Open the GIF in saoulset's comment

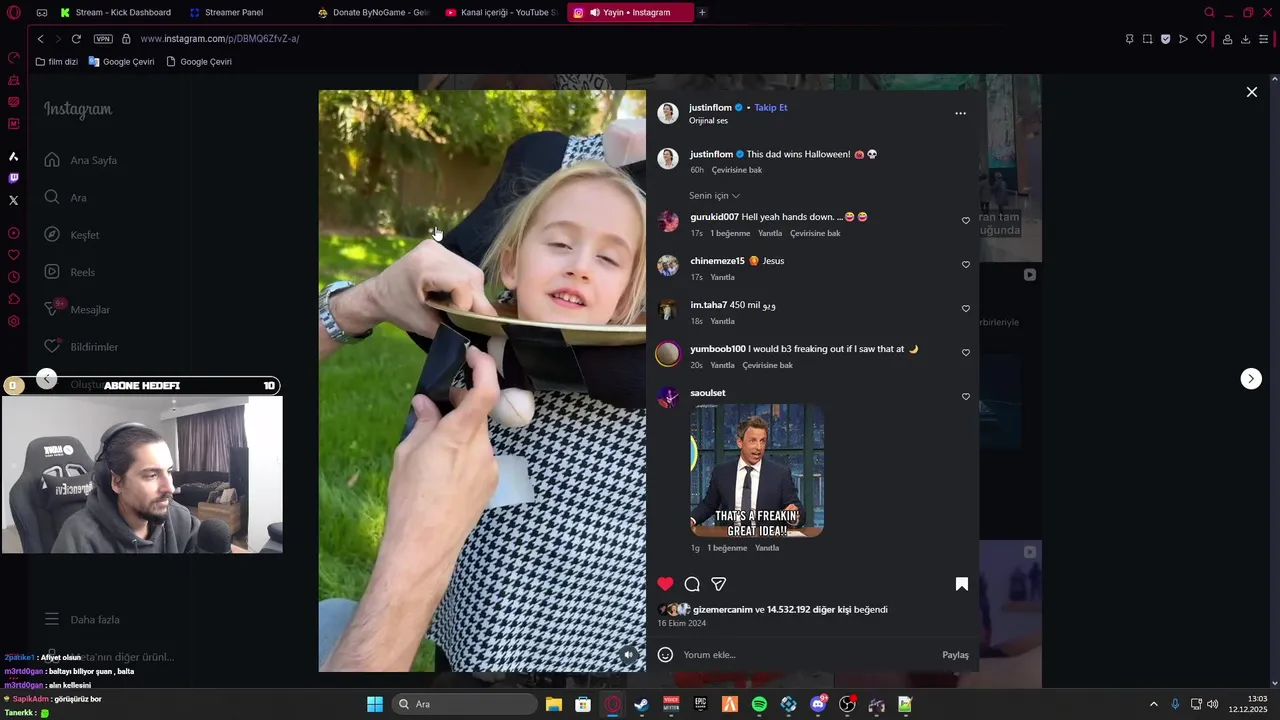757,471
